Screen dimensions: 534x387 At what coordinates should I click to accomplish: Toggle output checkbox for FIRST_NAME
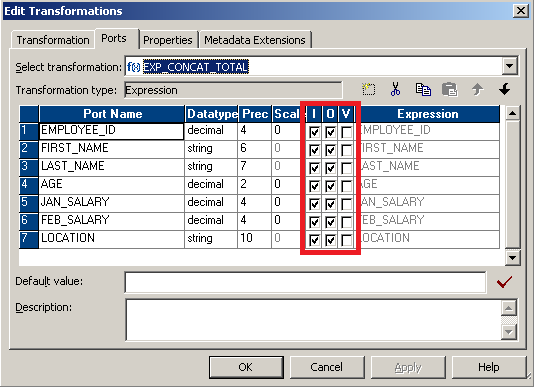330,150
